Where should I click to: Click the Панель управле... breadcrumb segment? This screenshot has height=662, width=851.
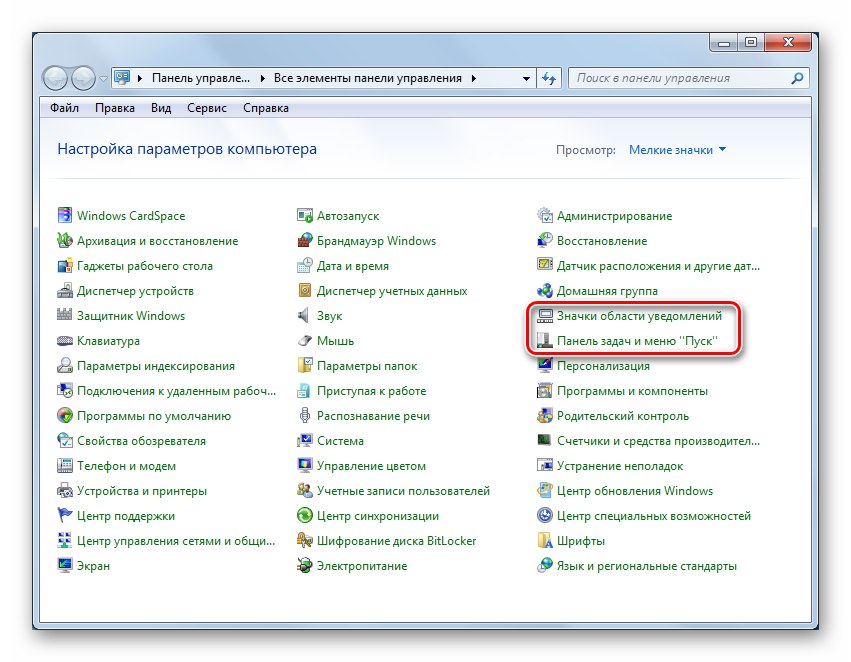[x=201, y=78]
